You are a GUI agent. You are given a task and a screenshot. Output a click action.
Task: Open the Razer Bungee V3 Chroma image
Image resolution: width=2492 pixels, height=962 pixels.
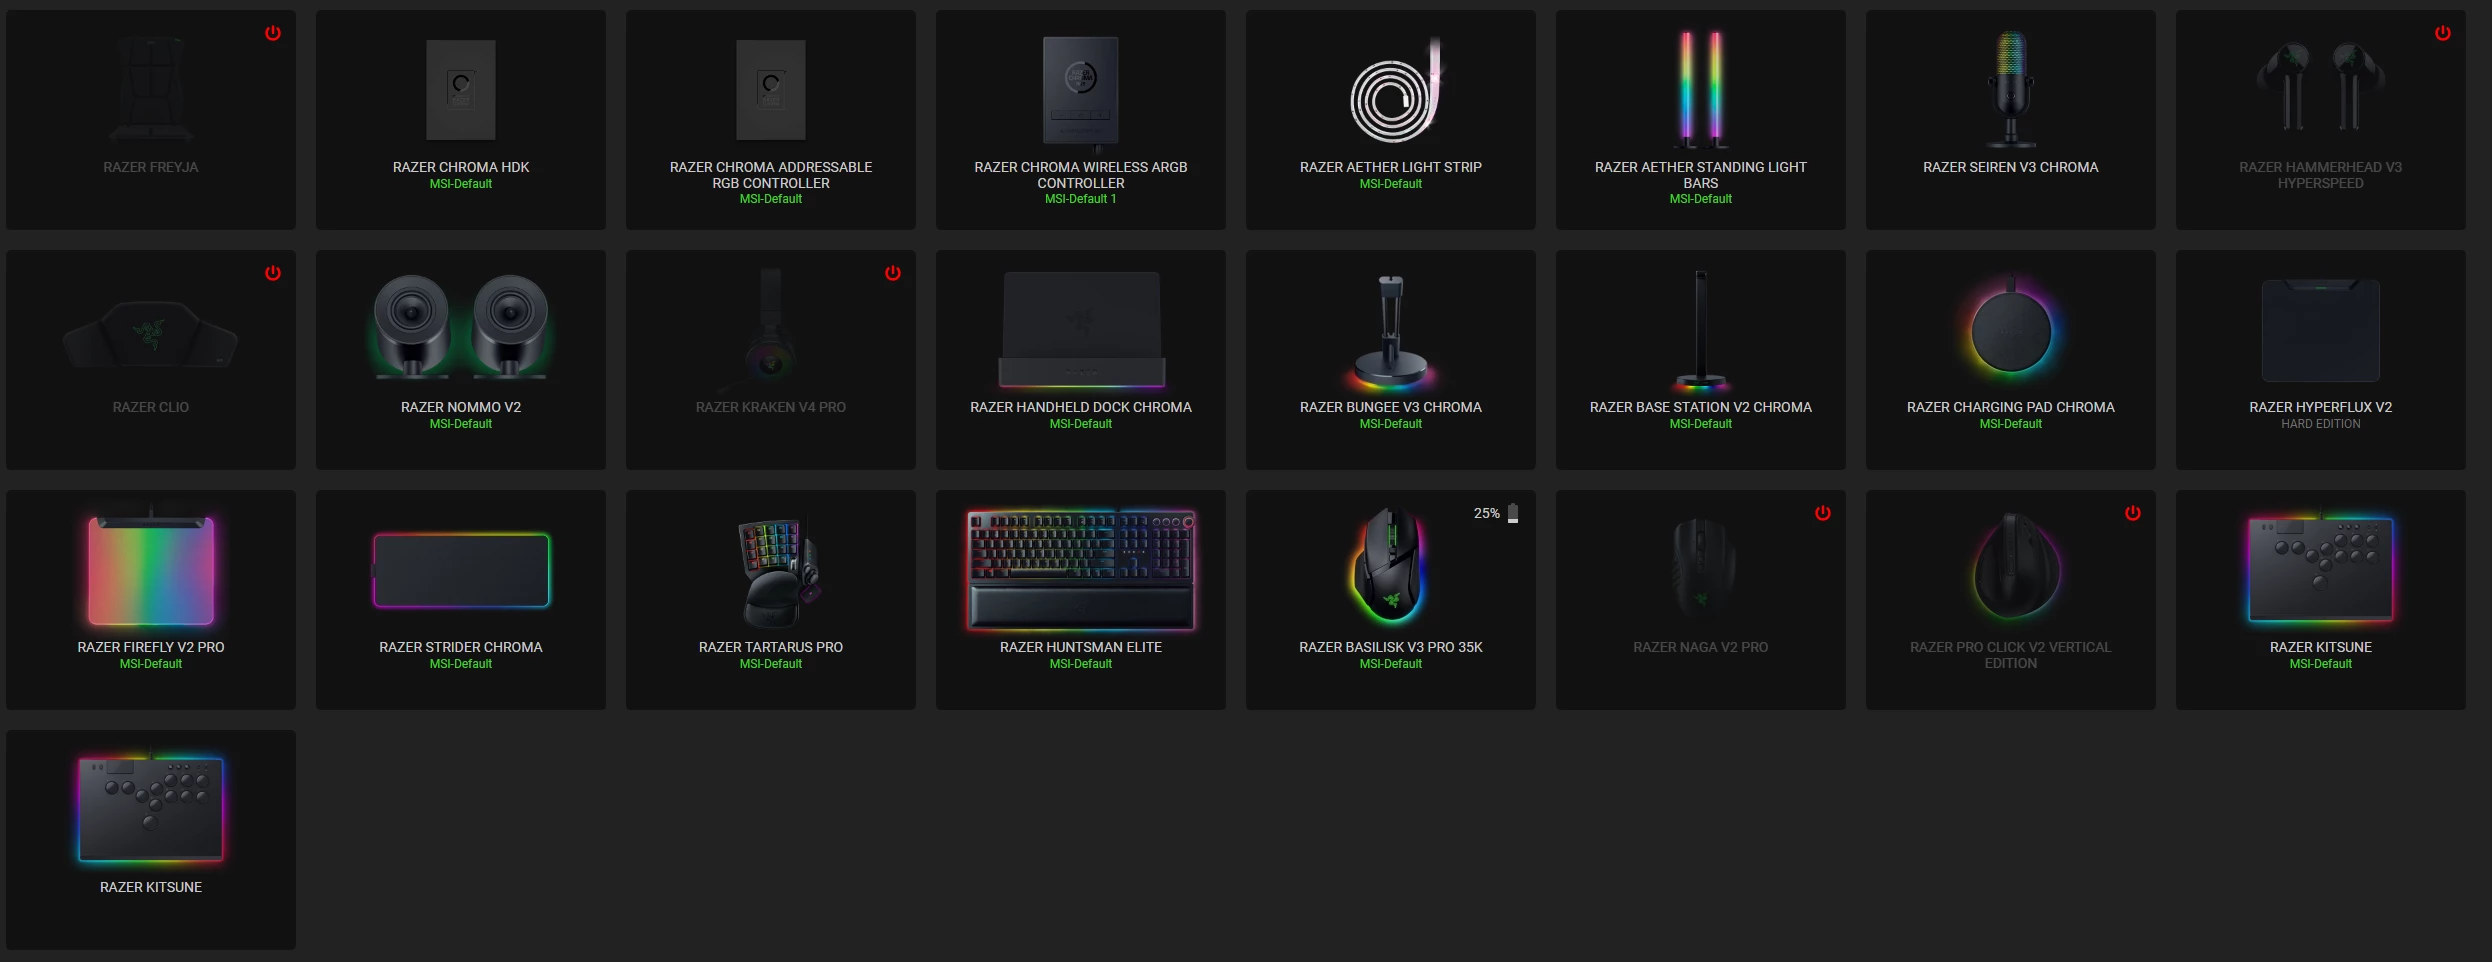[x=1391, y=332]
